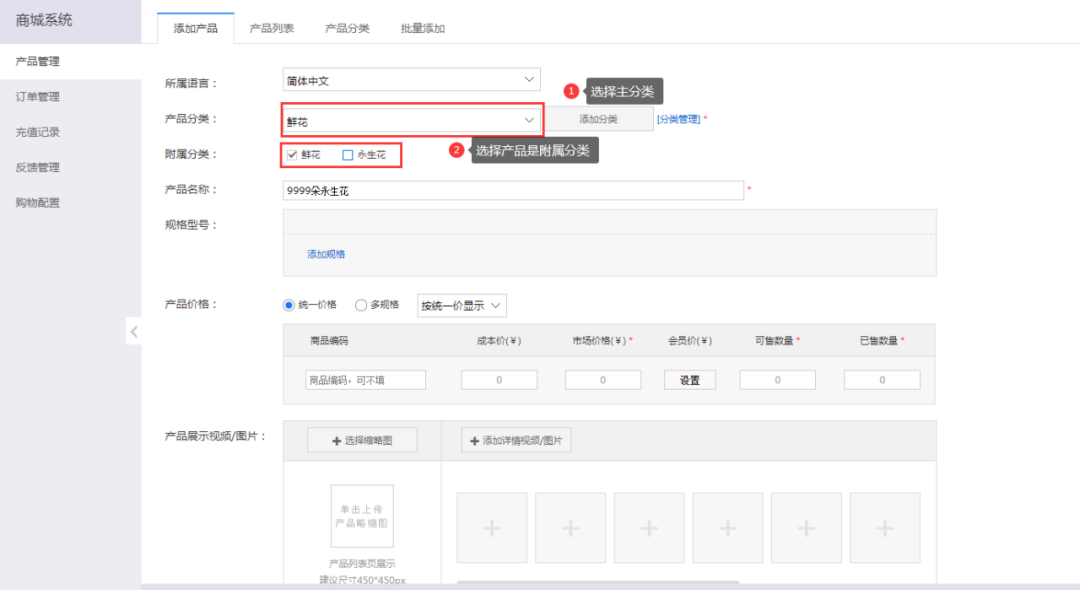Select the 多规格 radio button
The image size is (1080, 590).
361,305
